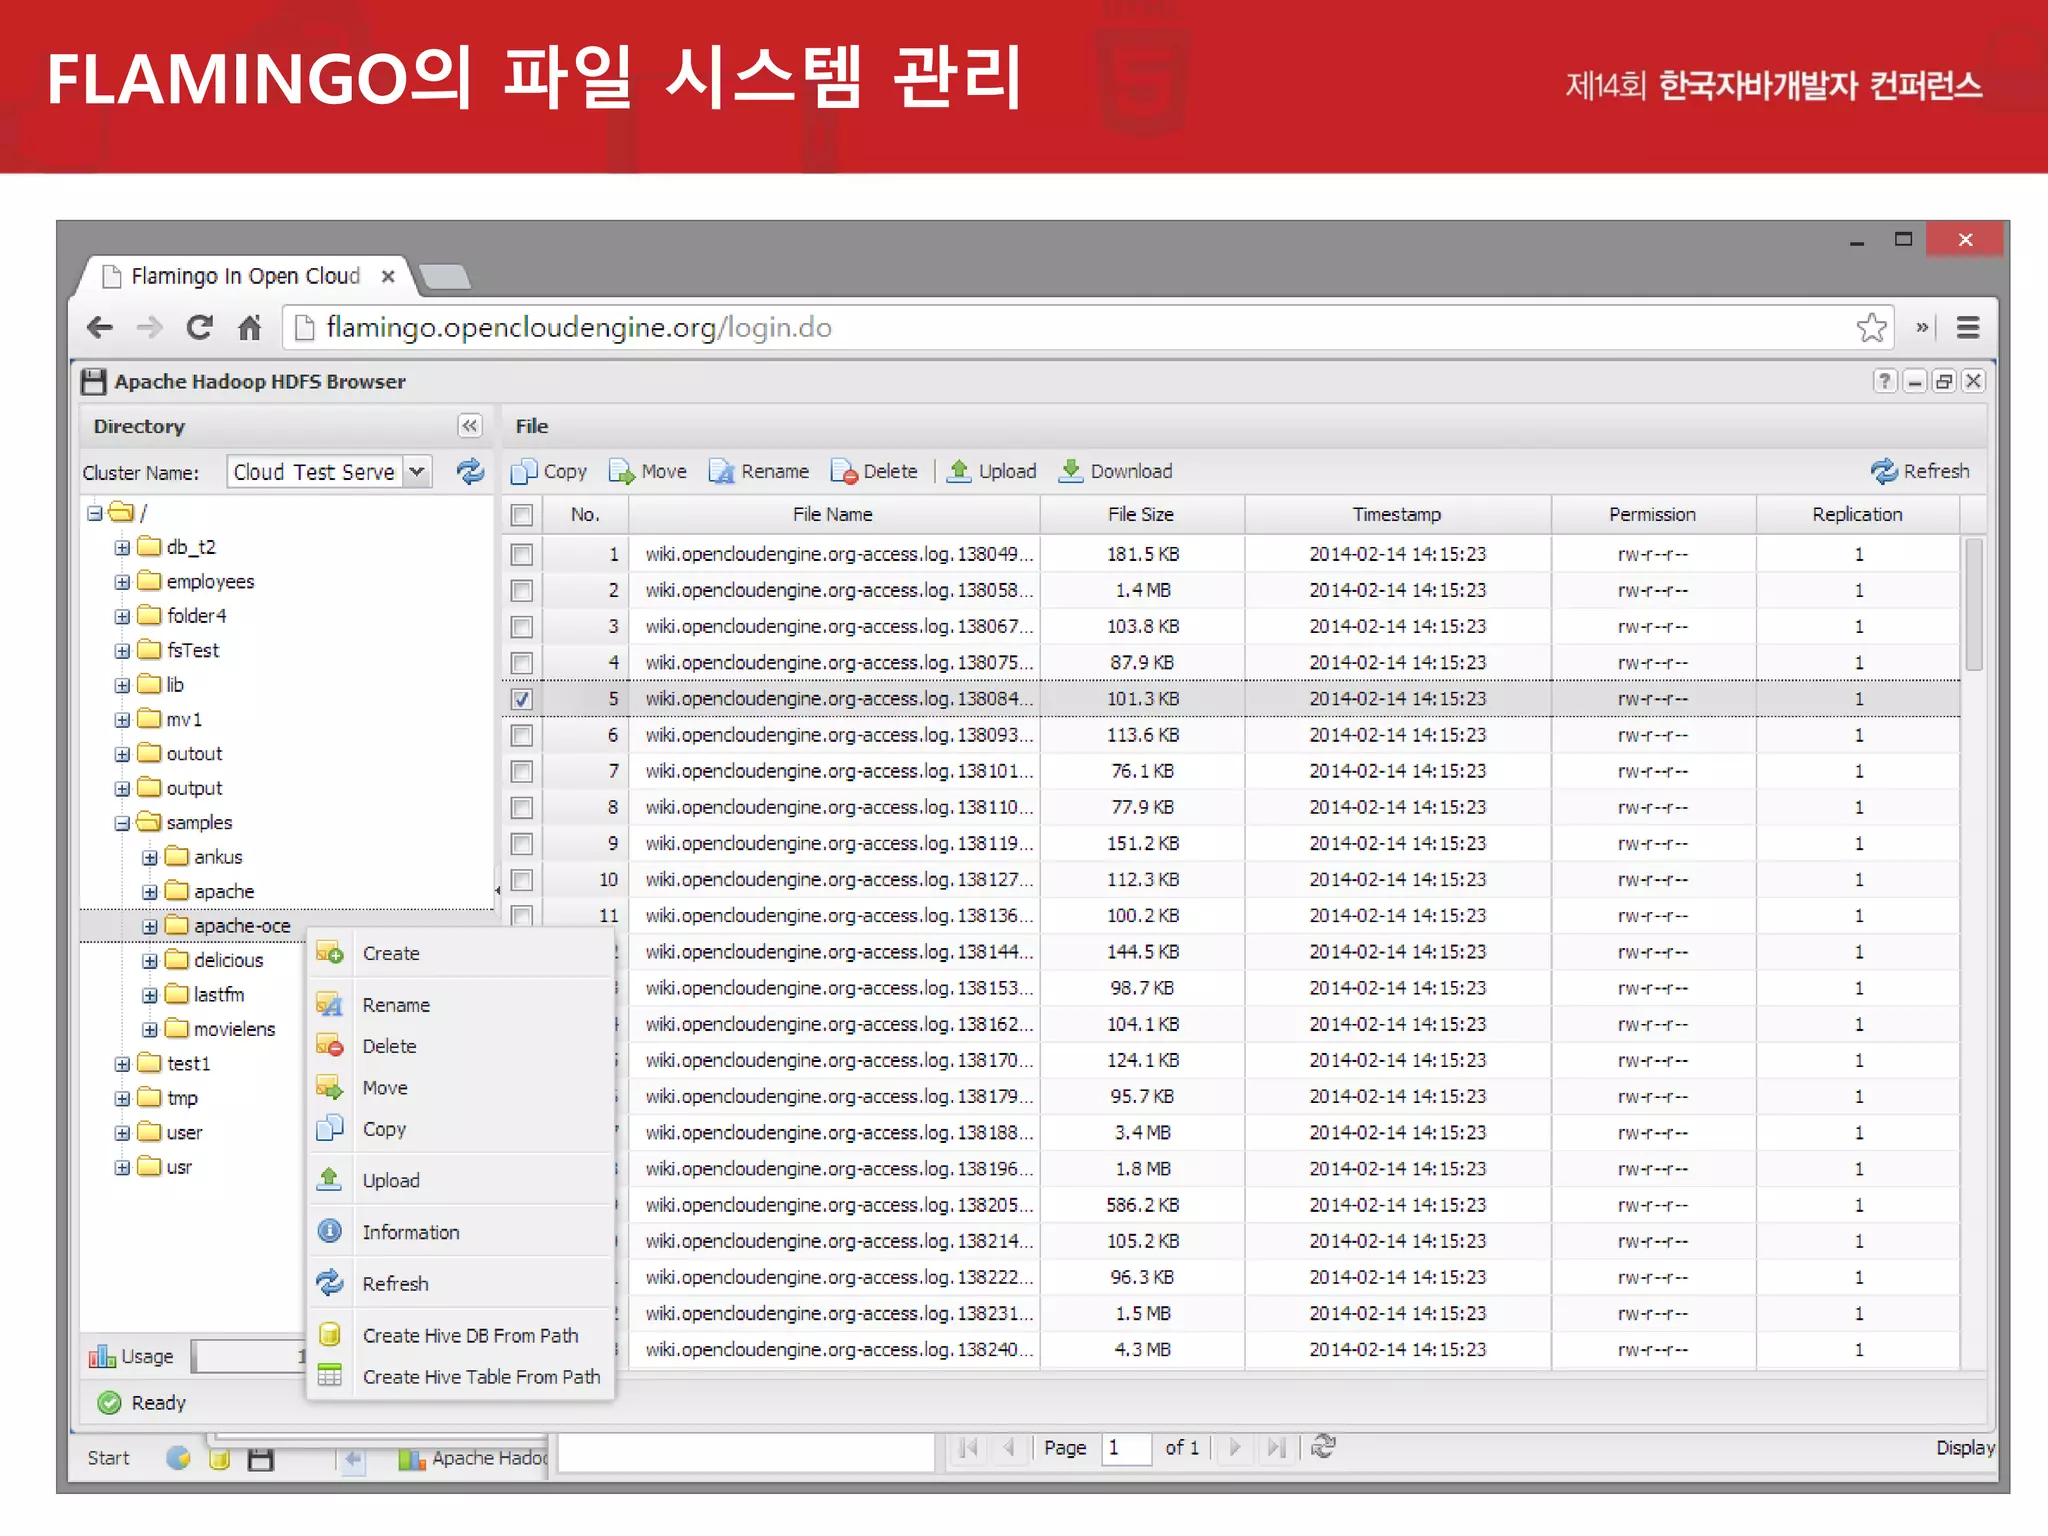
Task: Click Apache Hadoop taskbar button
Action: [473, 1458]
